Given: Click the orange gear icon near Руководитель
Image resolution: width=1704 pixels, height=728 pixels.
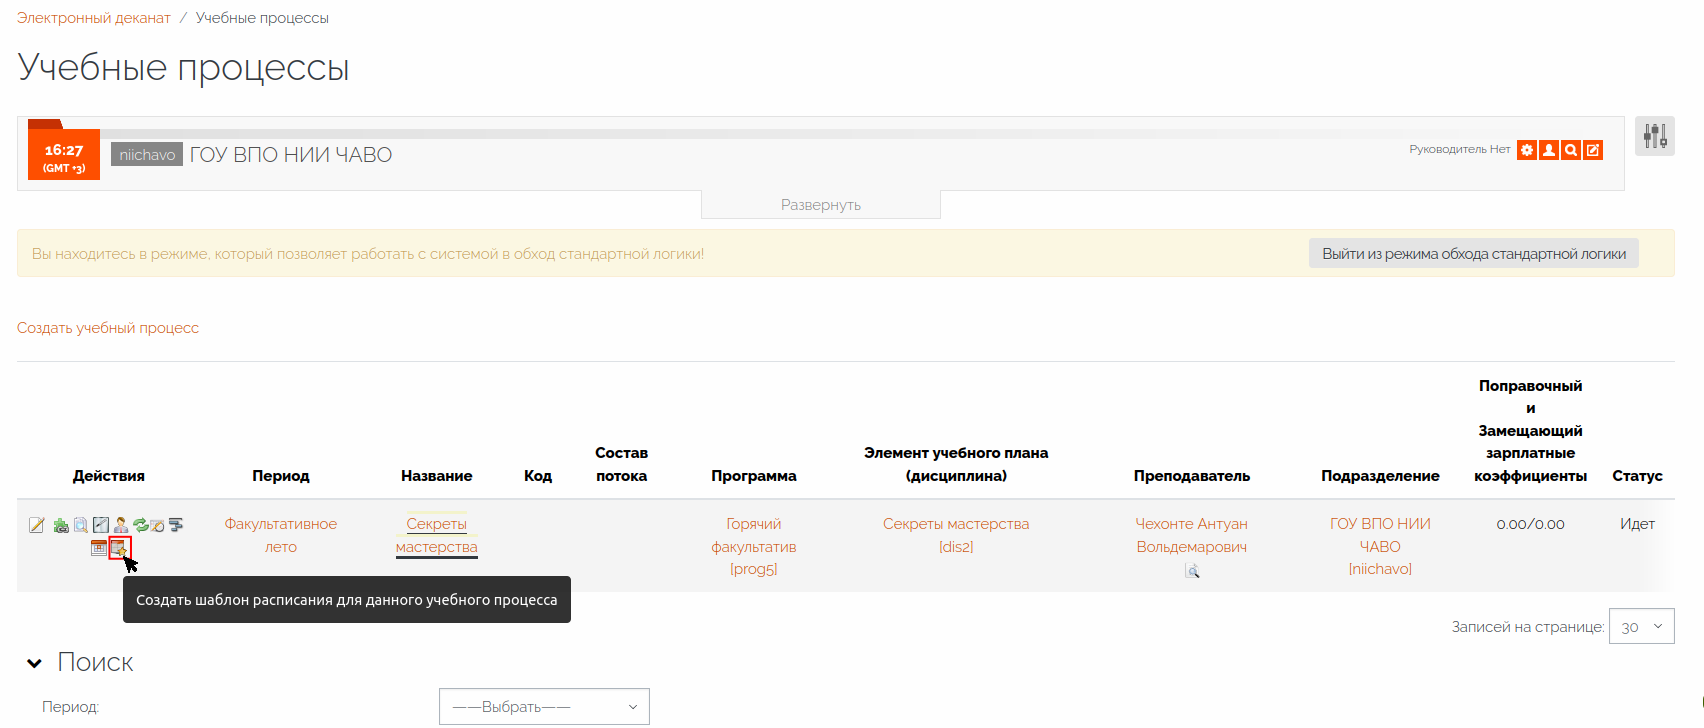Looking at the screenshot, I should click(x=1527, y=150).
